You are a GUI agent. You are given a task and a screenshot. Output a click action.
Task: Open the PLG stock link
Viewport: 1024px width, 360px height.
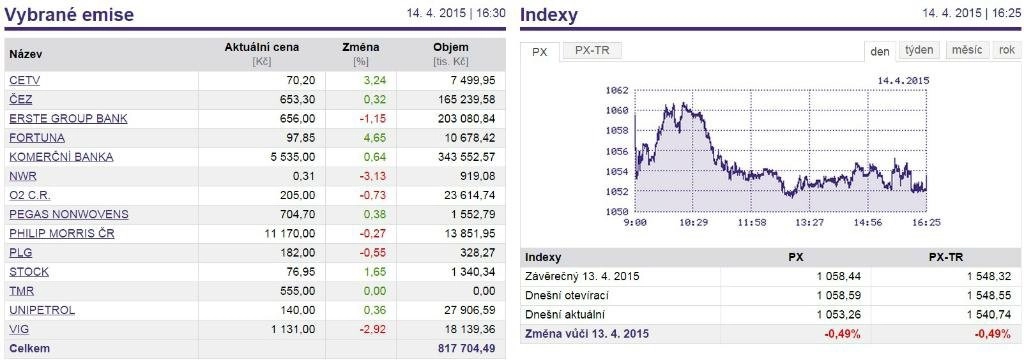[20, 252]
